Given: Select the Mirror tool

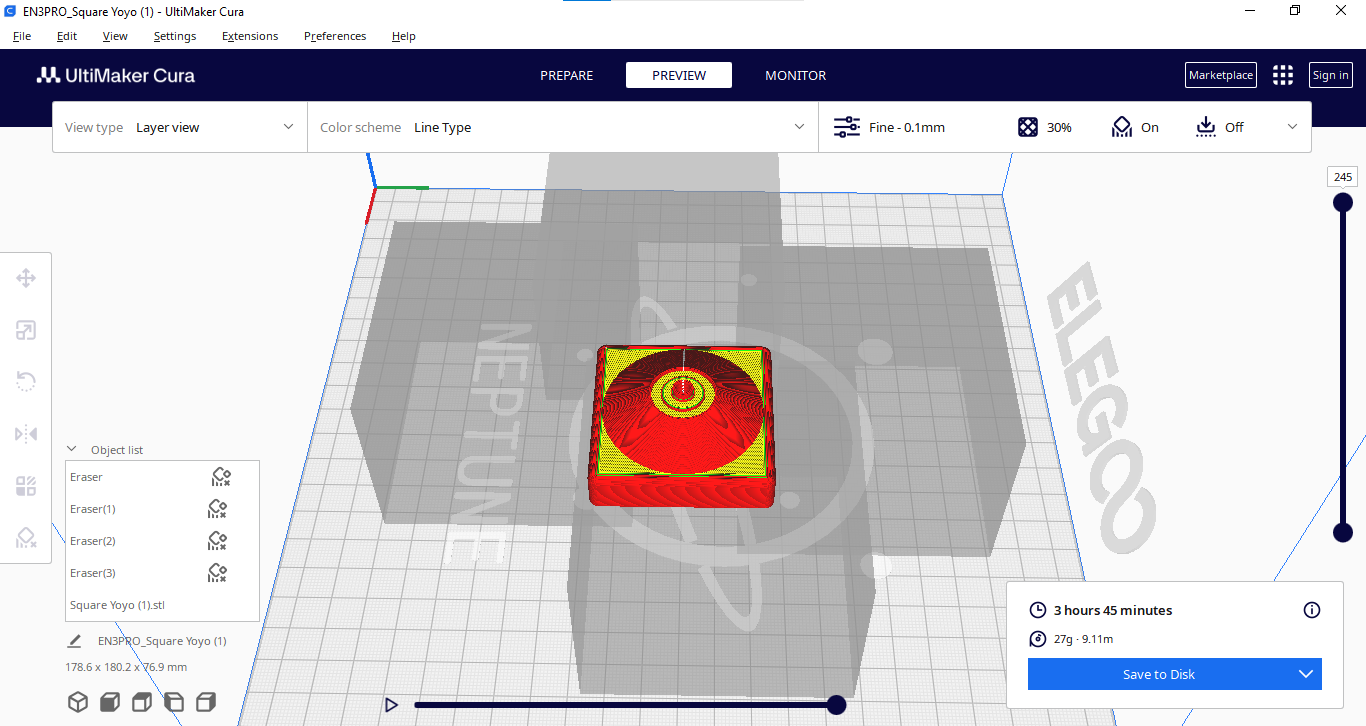Looking at the screenshot, I should (x=26, y=433).
